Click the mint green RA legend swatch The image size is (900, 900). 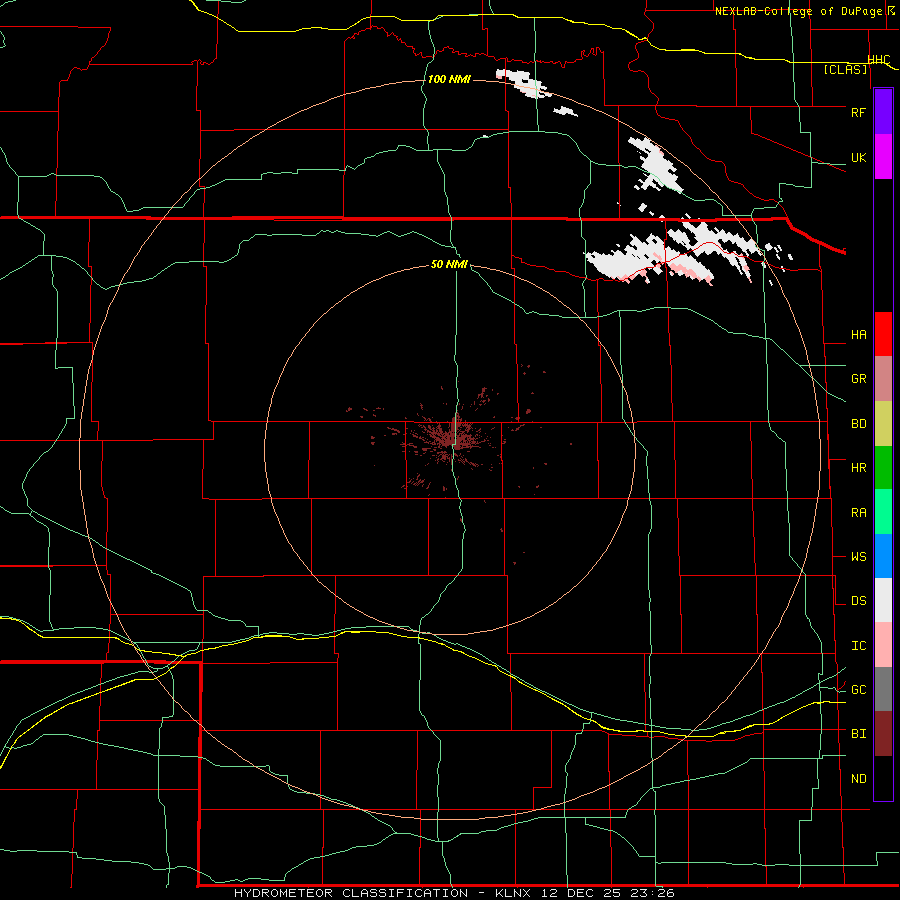[x=883, y=512]
